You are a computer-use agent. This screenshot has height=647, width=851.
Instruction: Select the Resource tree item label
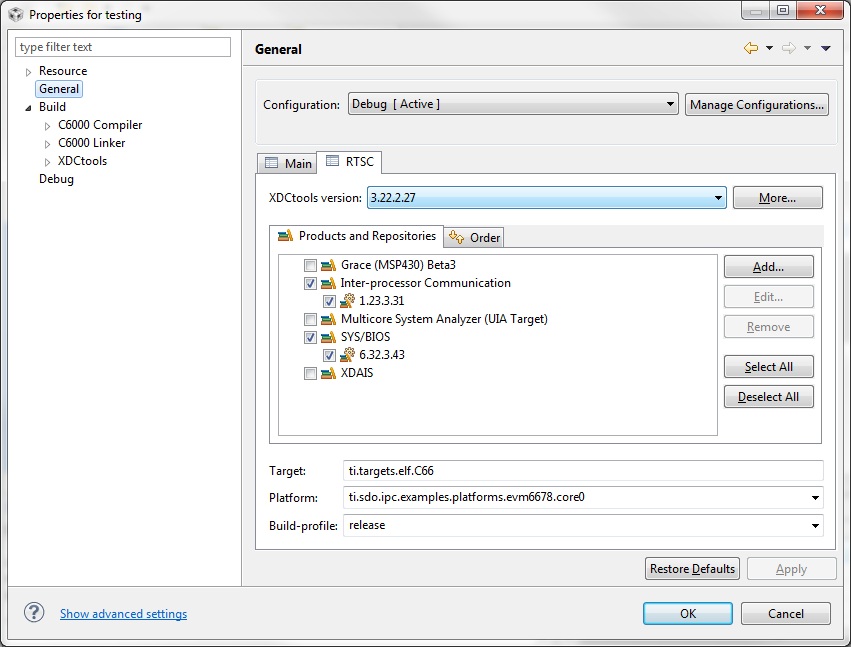click(x=63, y=71)
